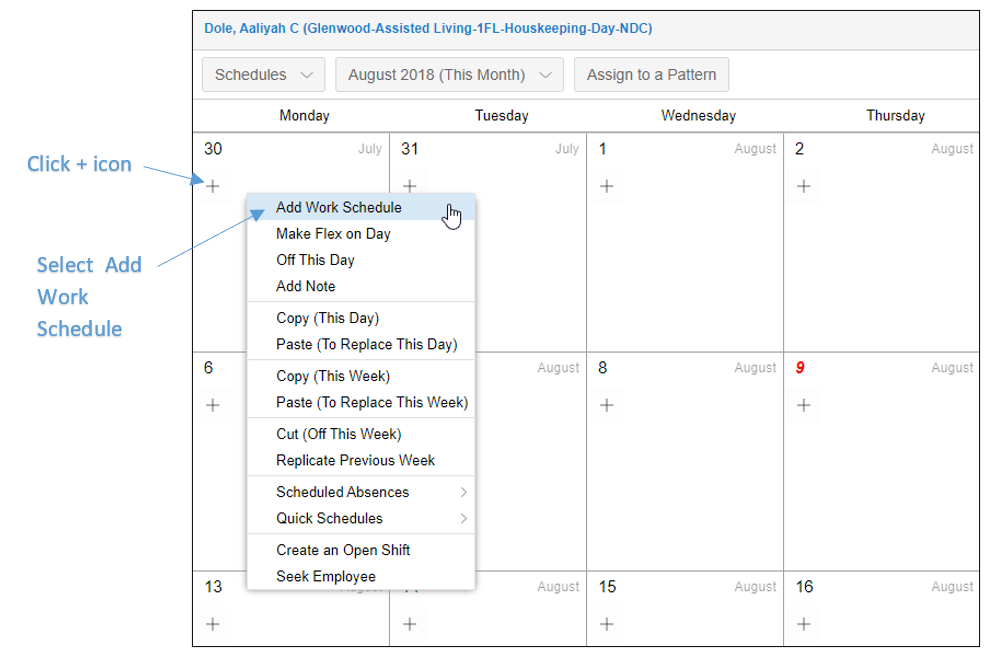
Task: Expand the Scheduled Absences submenu
Action: [x=361, y=492]
